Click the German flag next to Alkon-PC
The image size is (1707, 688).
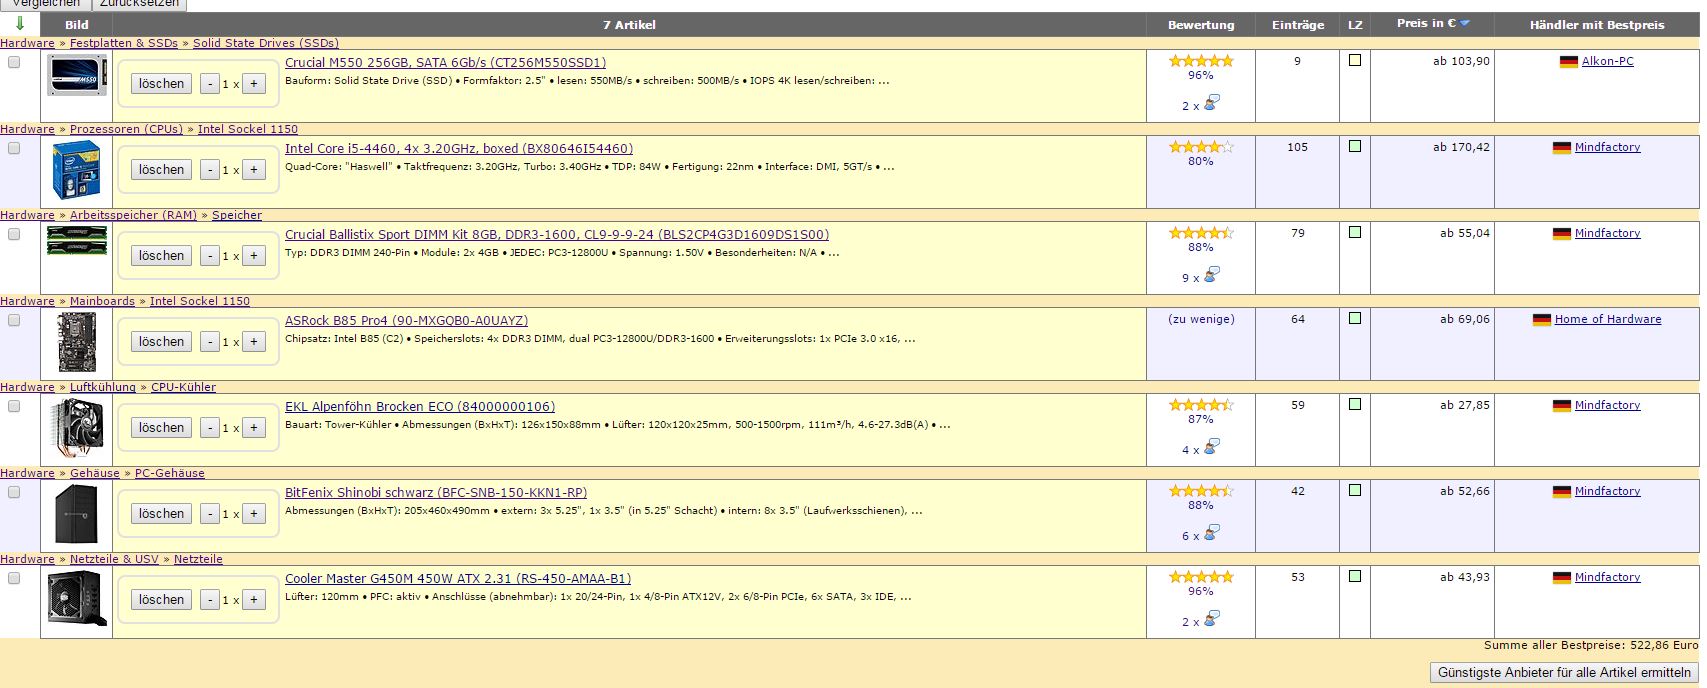pyautogui.click(x=1569, y=62)
